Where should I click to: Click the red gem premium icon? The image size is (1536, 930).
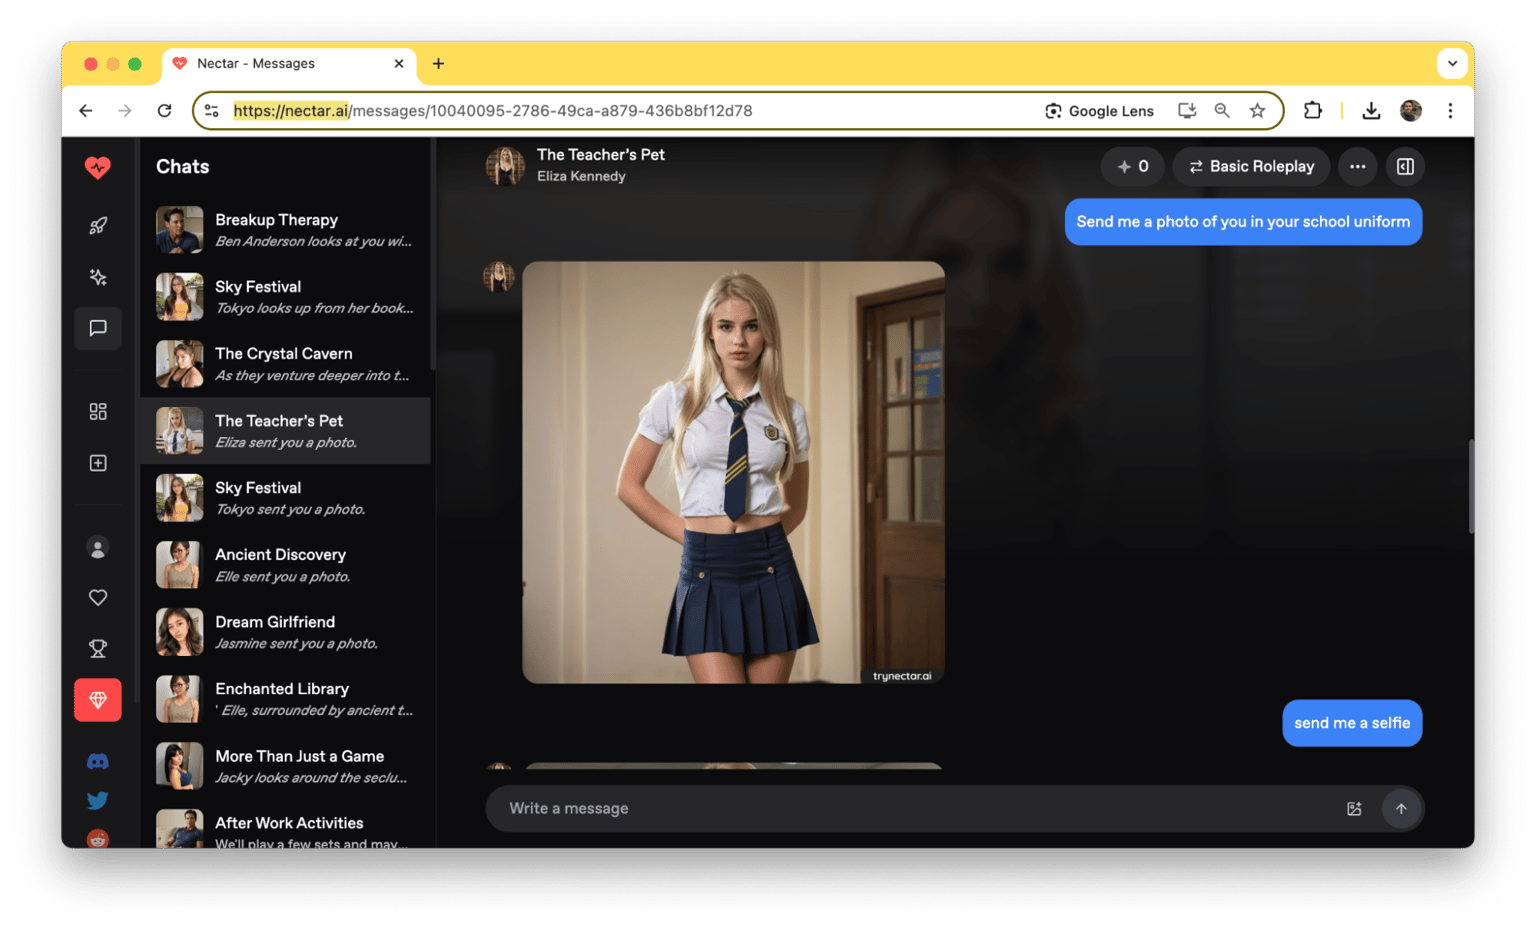98,700
